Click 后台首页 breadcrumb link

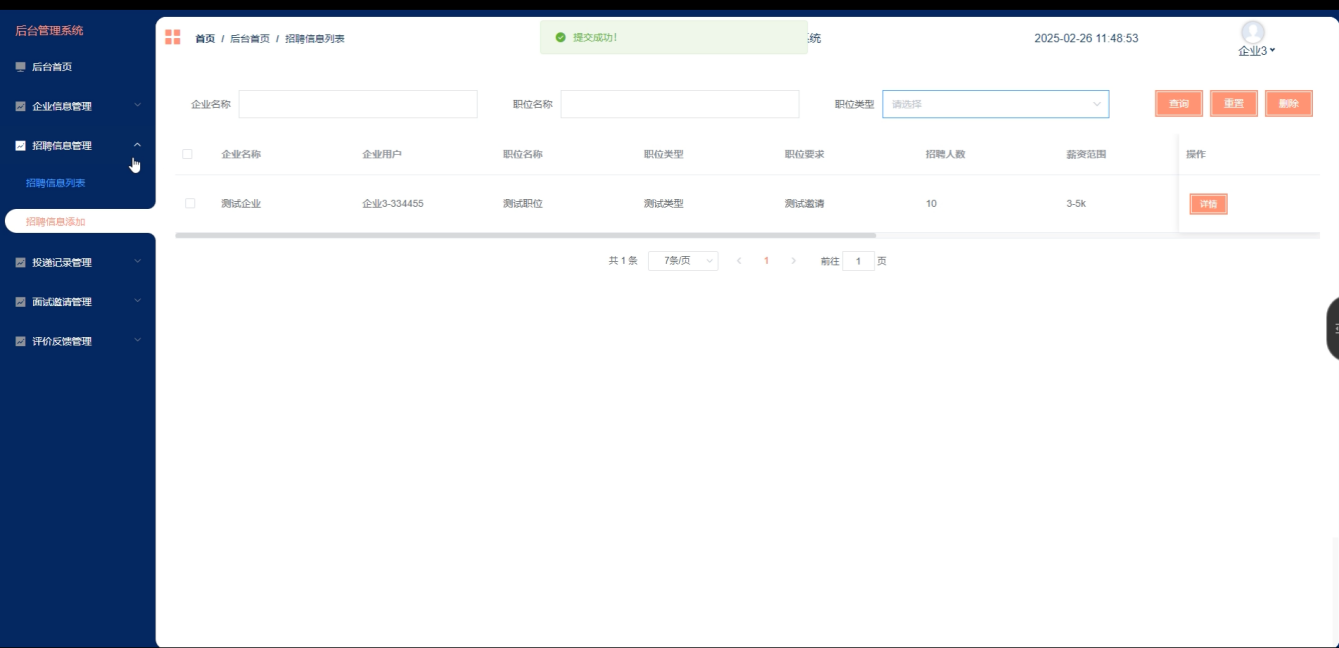point(250,39)
